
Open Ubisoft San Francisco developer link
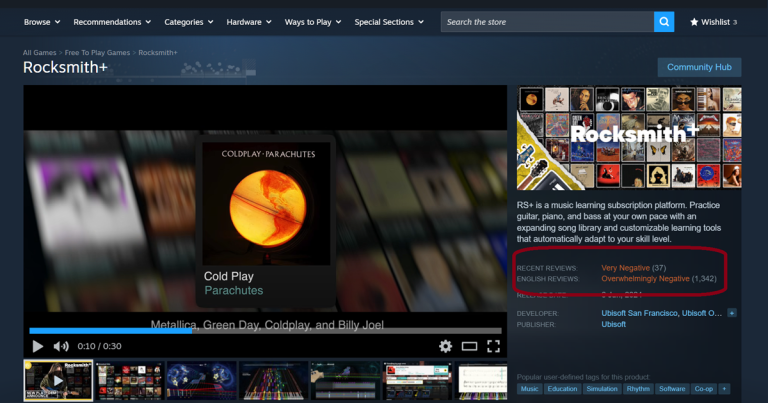pos(639,313)
